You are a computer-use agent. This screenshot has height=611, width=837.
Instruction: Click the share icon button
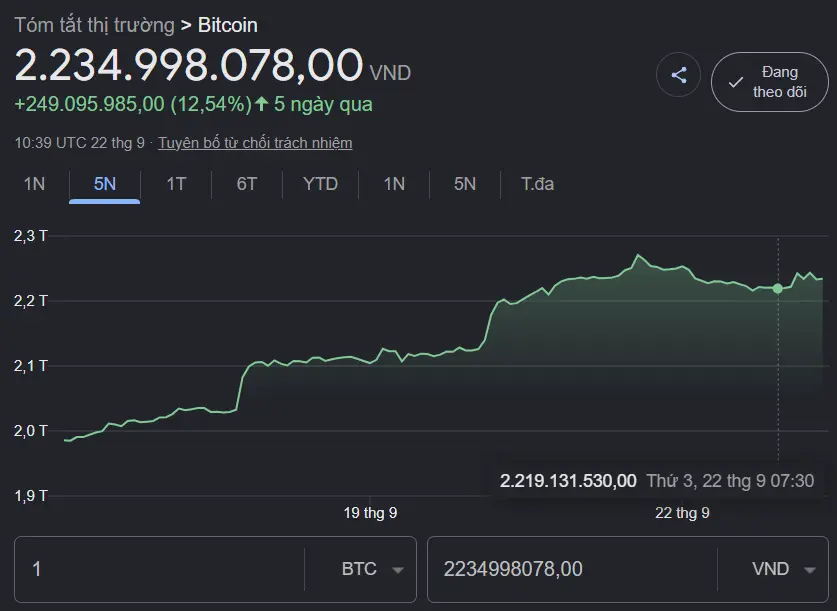click(x=678, y=75)
